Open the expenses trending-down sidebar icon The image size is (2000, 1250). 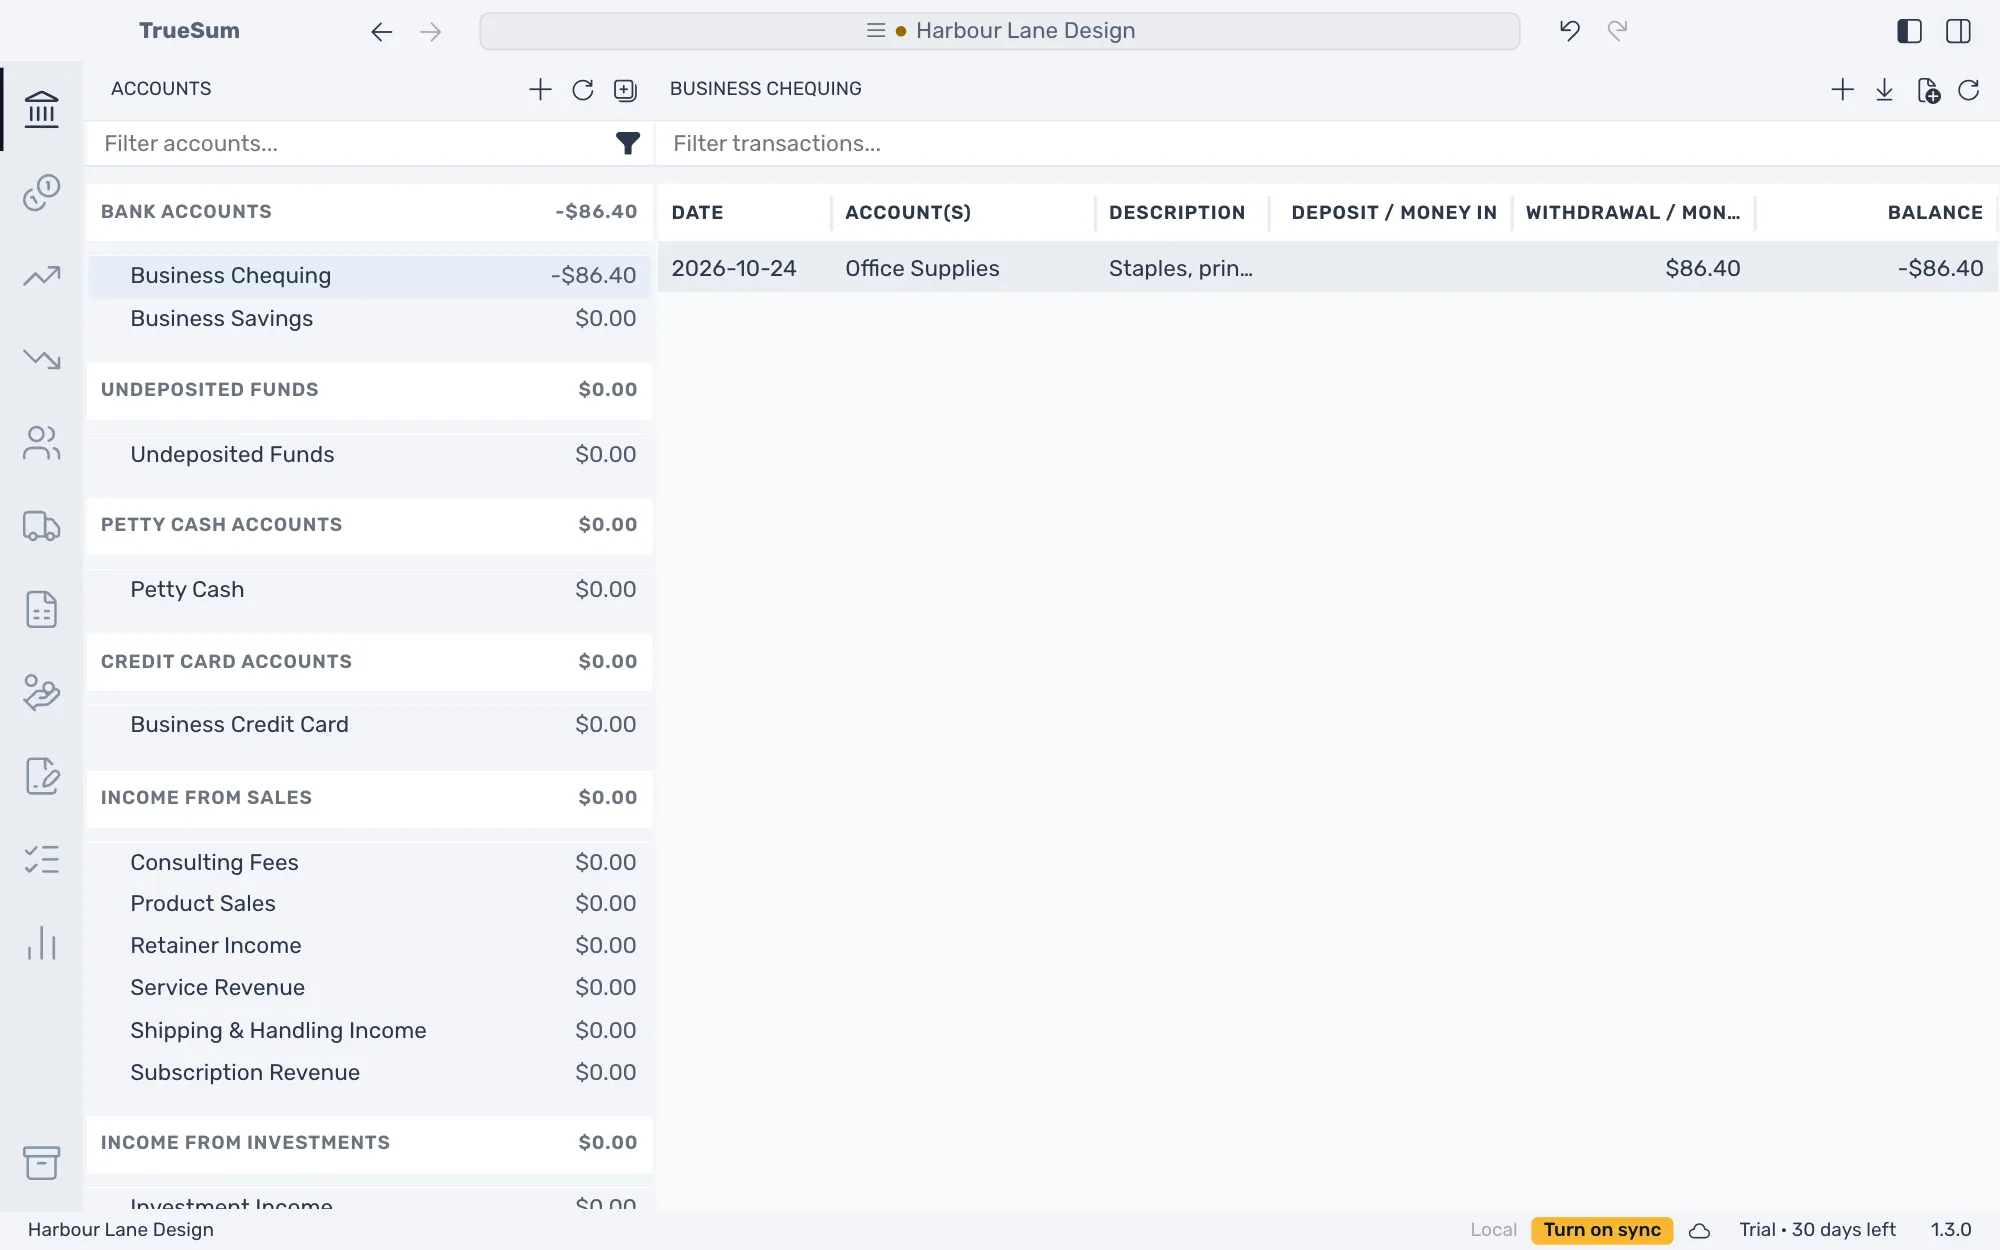coord(41,359)
